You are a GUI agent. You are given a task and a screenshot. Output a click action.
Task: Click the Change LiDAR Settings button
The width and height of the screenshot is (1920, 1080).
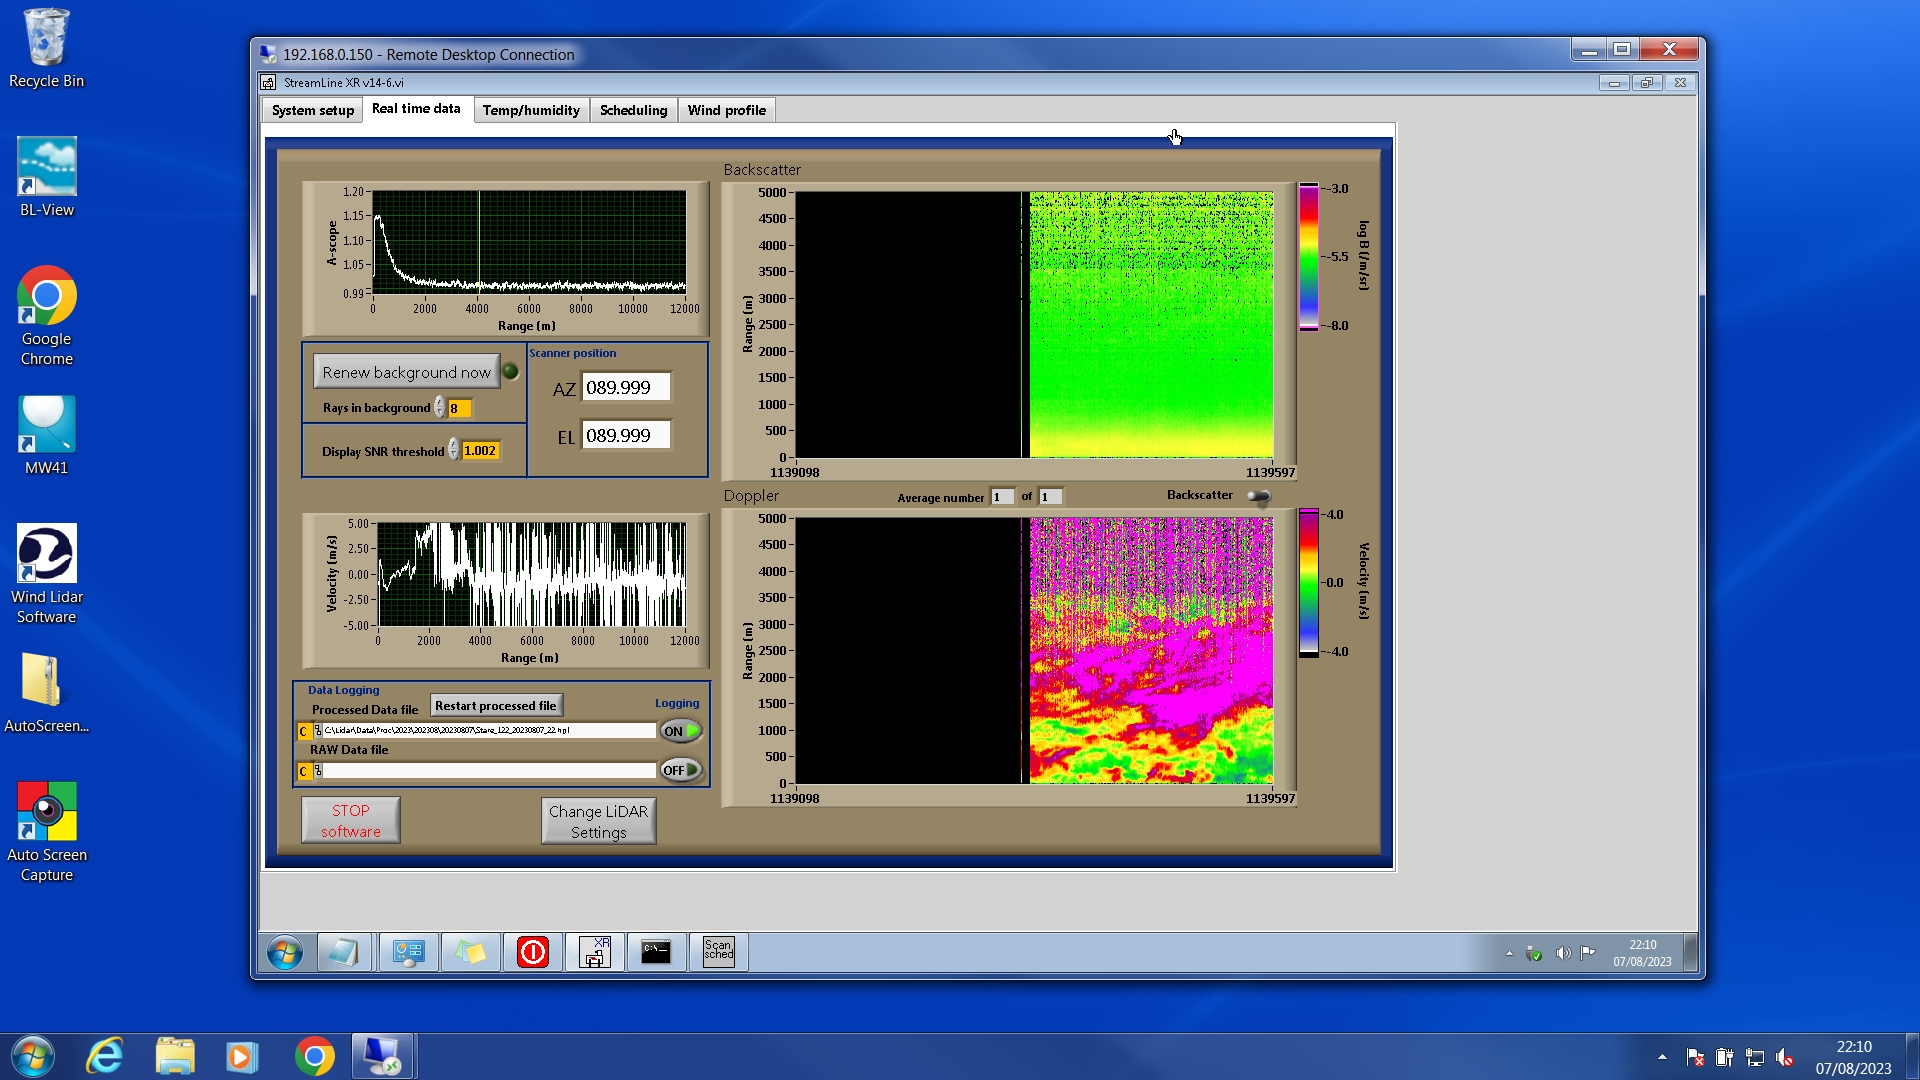[598, 821]
